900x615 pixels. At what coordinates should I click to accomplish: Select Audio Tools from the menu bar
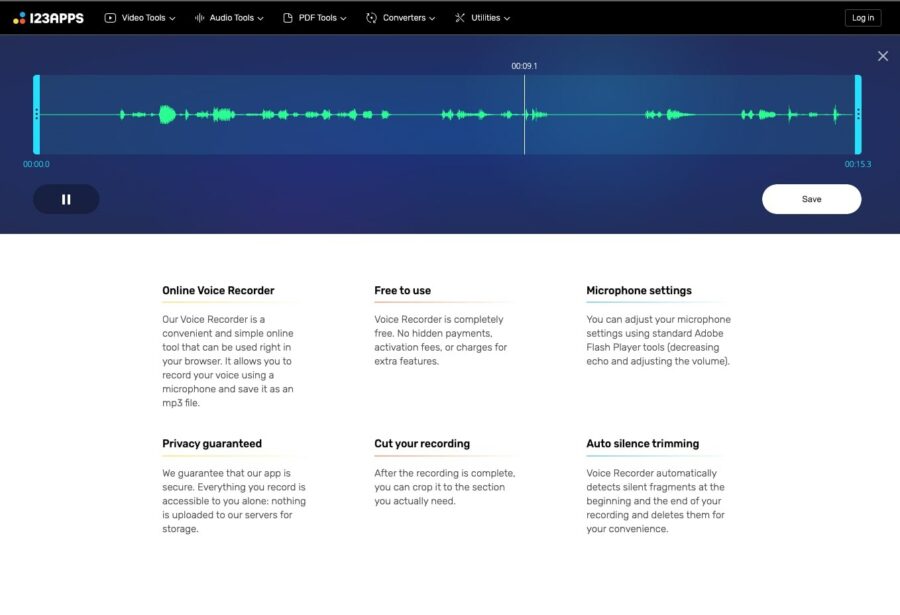[x=229, y=17]
